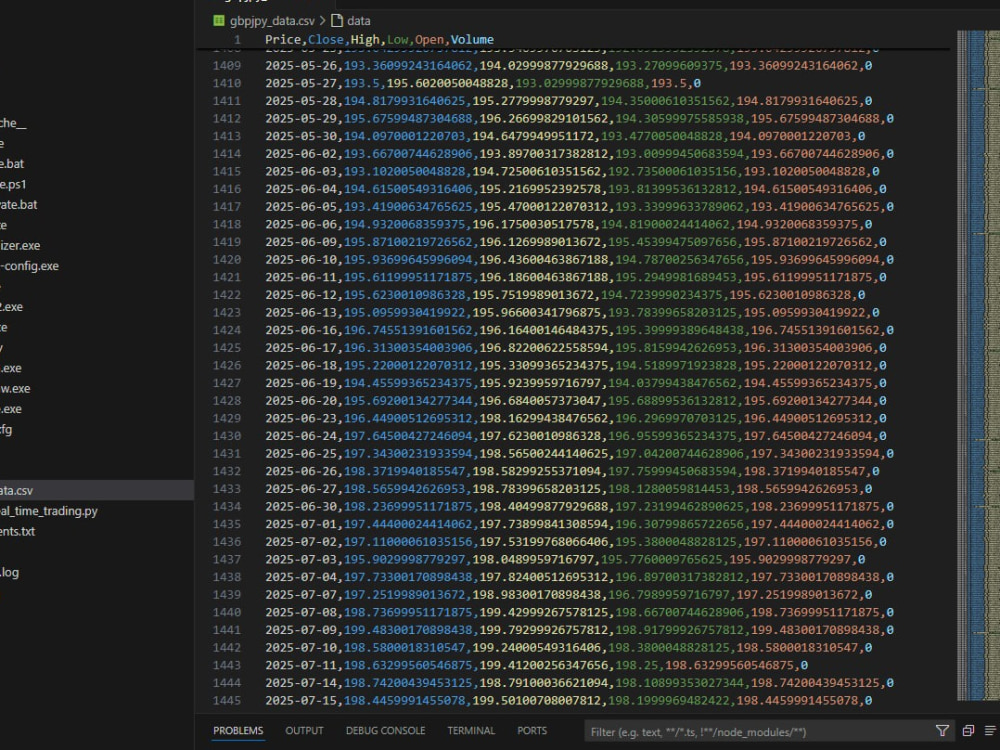Open al_time_trading.py in the explorer
The height and width of the screenshot is (750, 1000).
click(x=48, y=511)
